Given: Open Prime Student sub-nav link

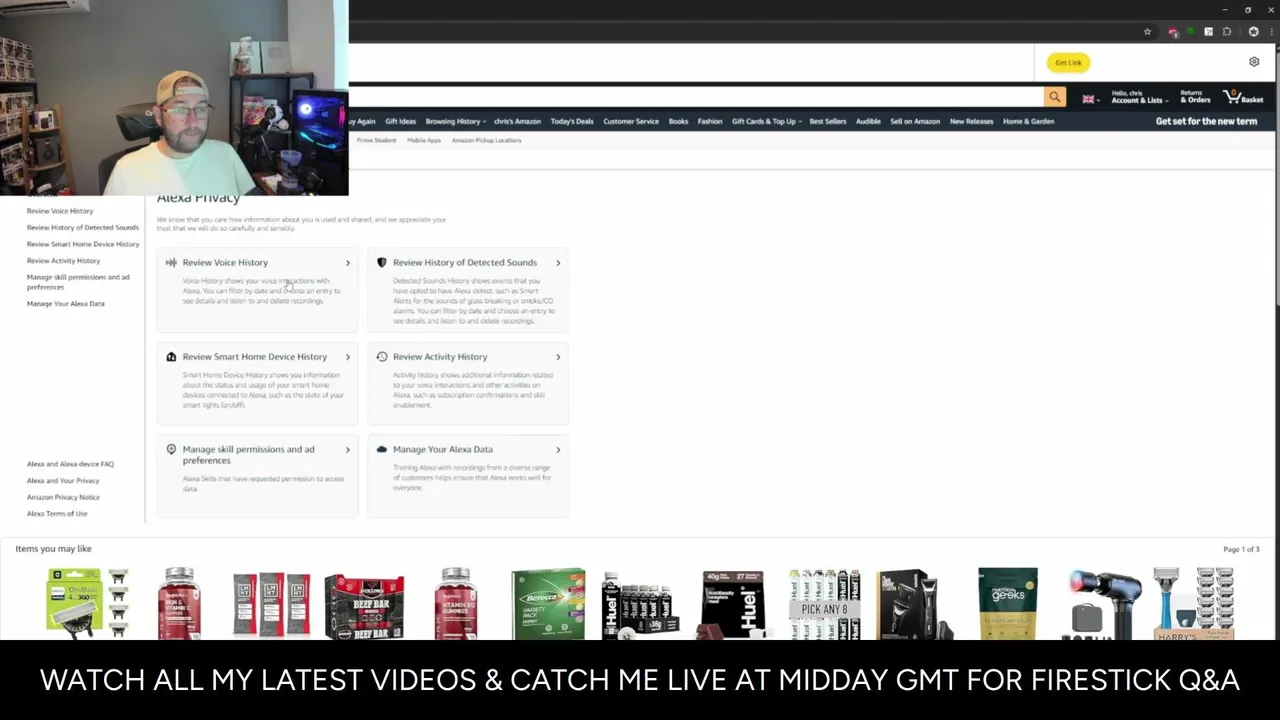Looking at the screenshot, I should 376,140.
